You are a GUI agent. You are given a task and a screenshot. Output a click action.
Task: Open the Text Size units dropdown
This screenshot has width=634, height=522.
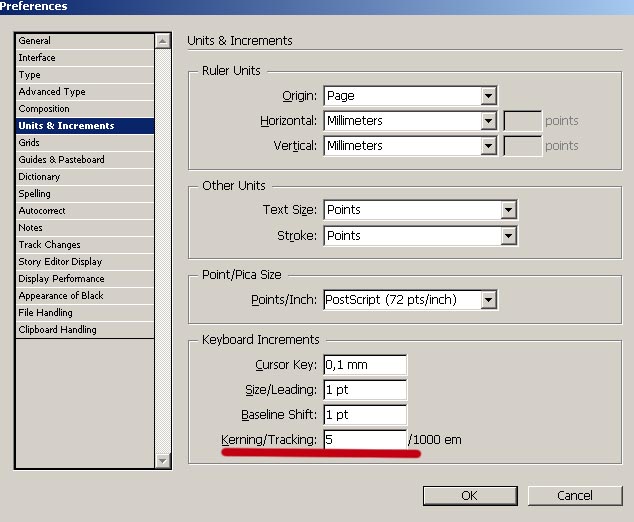pyautogui.click(x=421, y=210)
